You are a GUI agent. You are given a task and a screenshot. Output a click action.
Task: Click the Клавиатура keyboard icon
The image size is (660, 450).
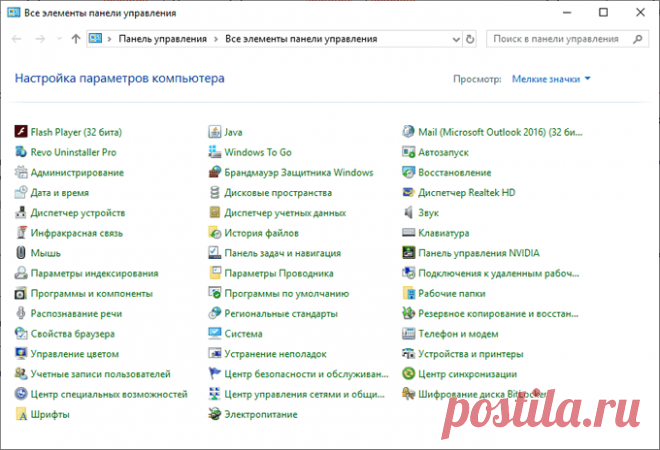[408, 233]
